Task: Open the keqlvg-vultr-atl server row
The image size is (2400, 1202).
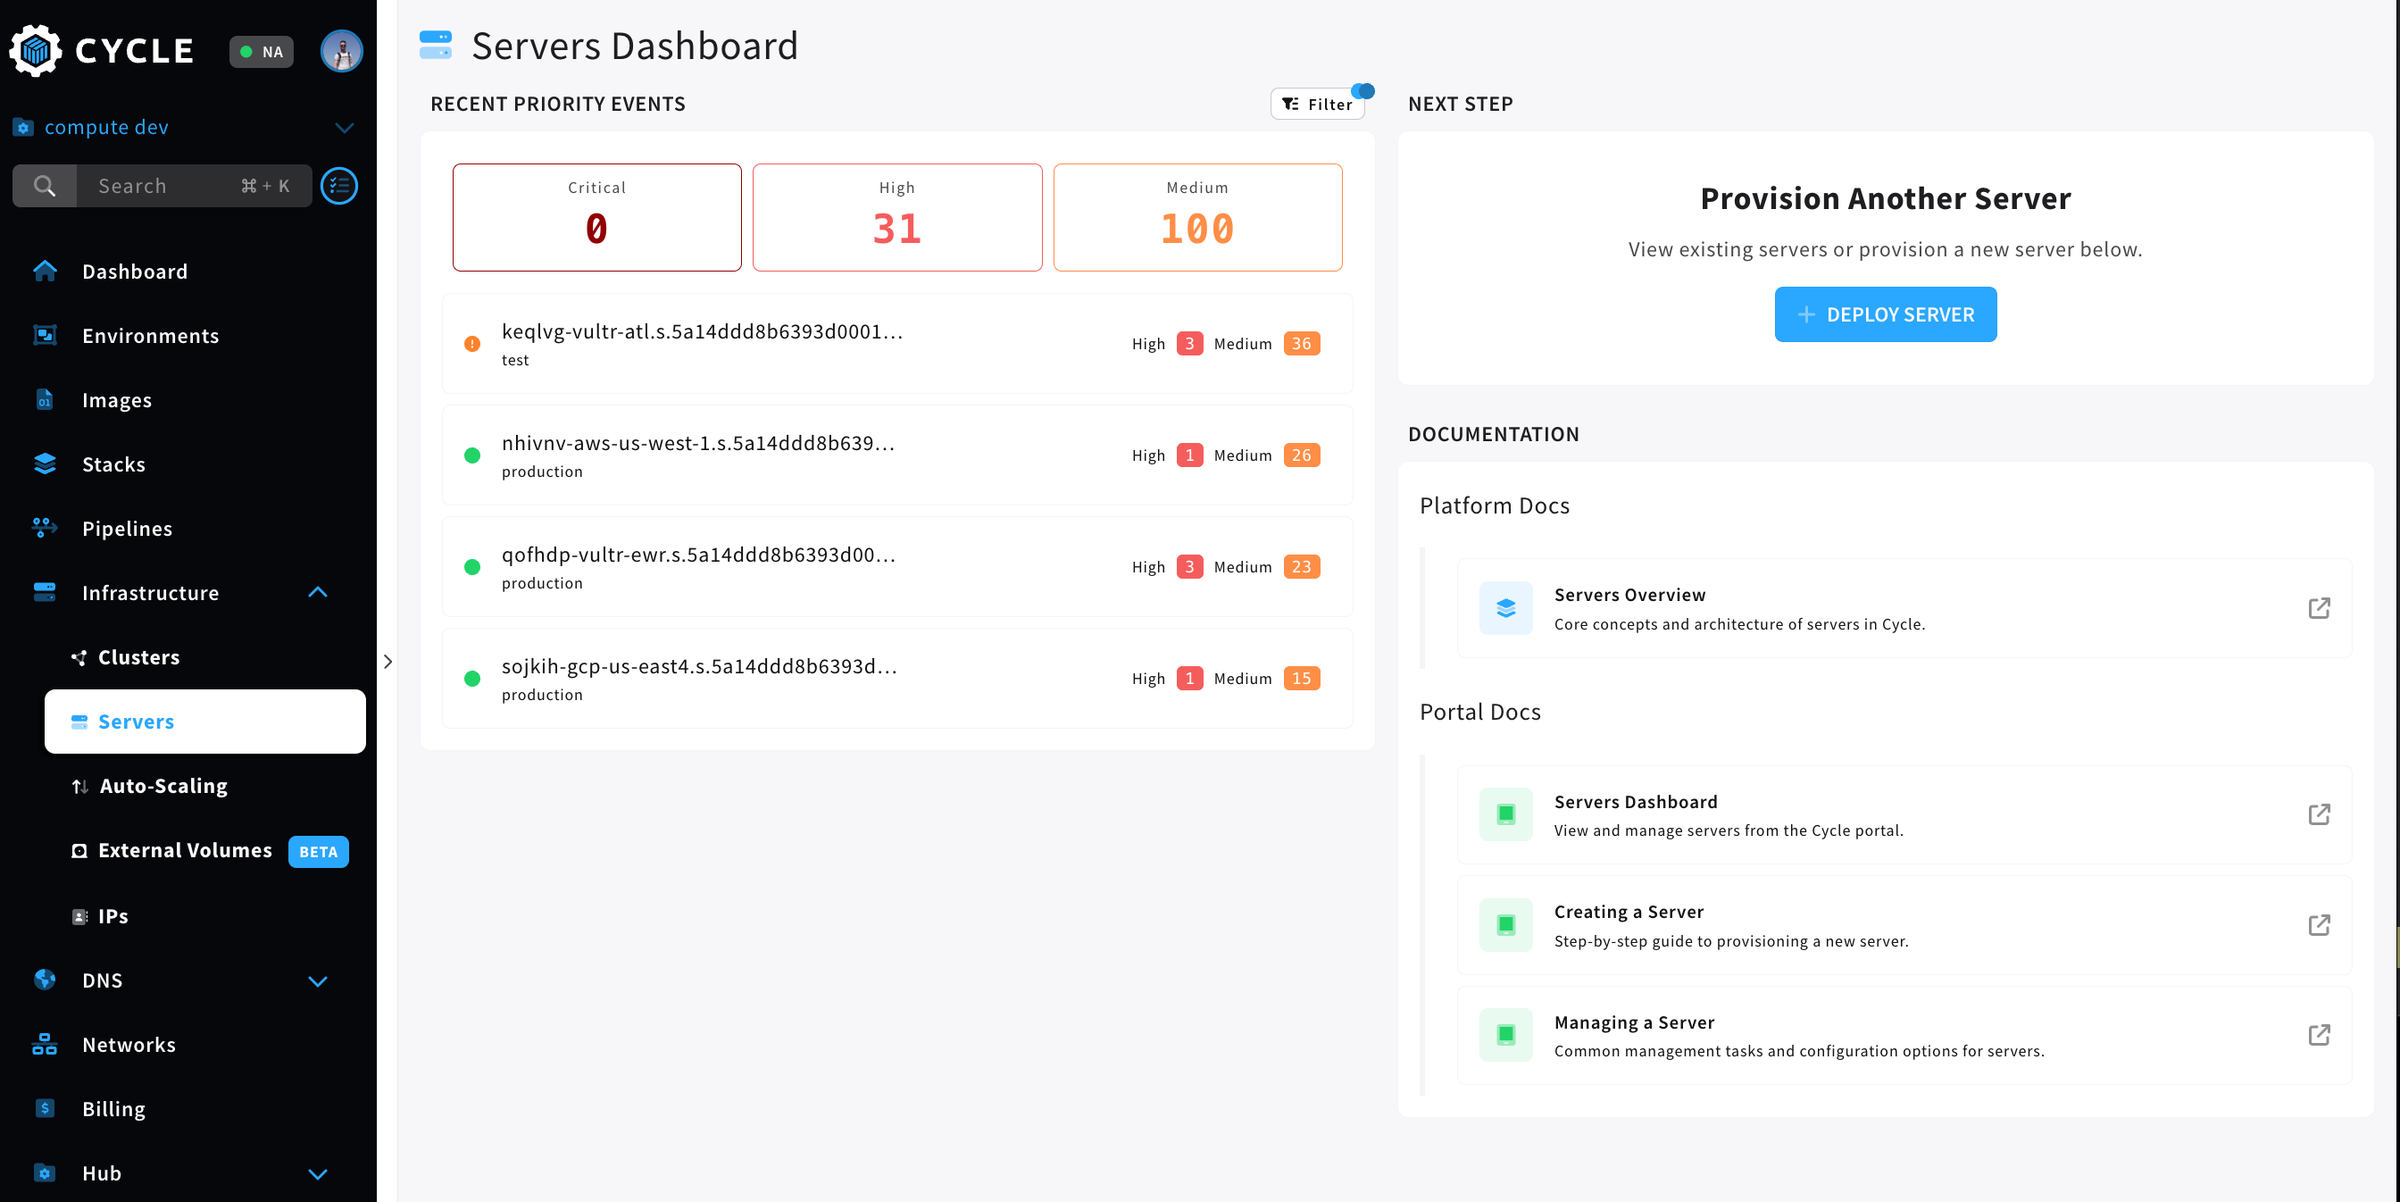Action: [x=897, y=343]
